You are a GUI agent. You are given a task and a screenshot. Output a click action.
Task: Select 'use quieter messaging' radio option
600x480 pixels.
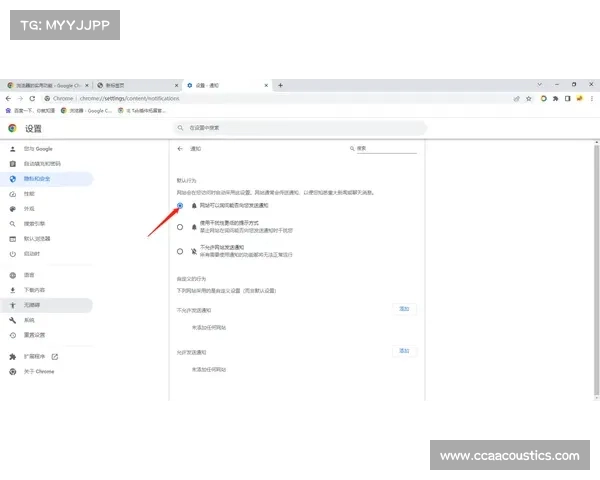[x=180, y=227]
